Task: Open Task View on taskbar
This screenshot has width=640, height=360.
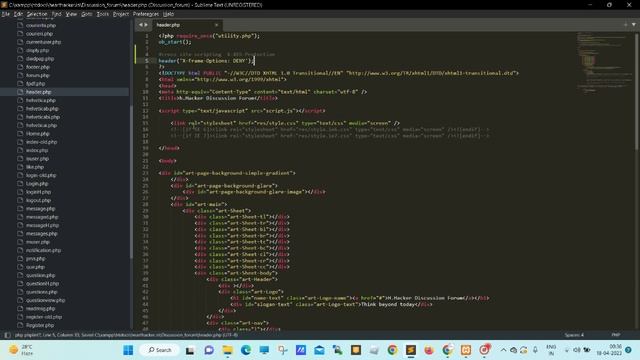Action: tap(190, 350)
